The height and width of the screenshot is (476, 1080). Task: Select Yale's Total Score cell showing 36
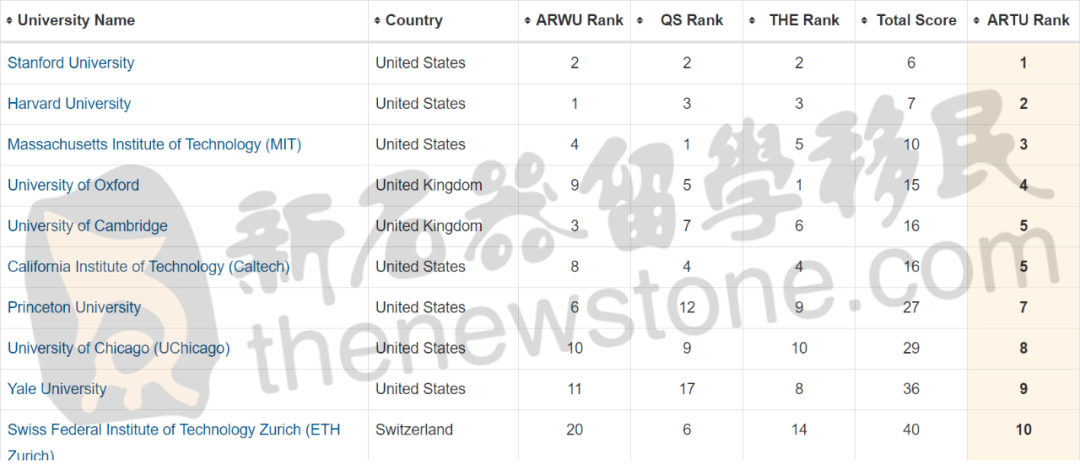tap(911, 389)
